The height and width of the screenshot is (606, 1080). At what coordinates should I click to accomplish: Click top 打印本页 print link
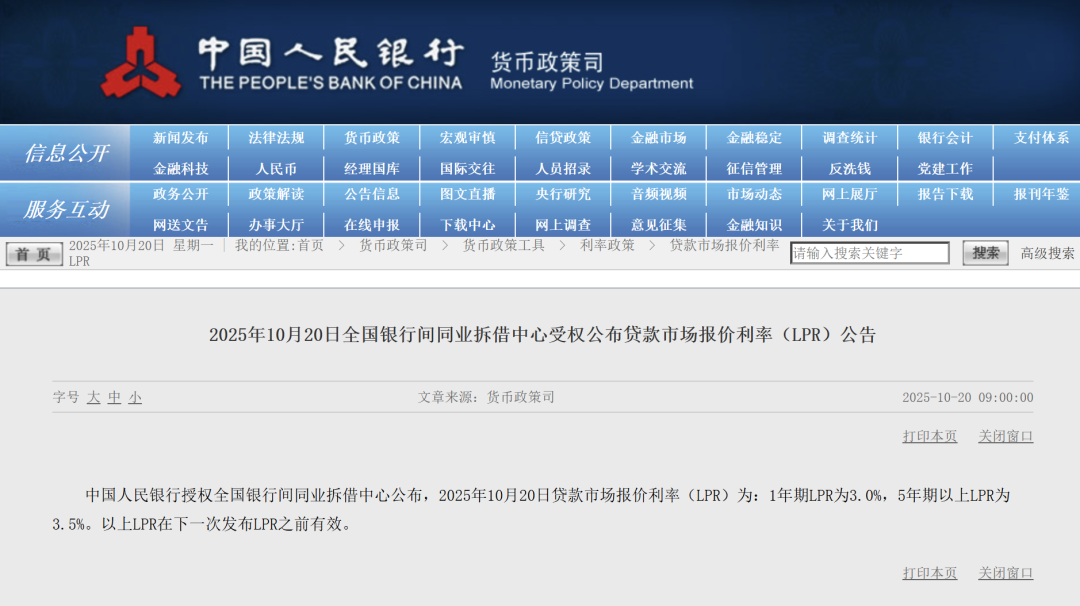930,436
